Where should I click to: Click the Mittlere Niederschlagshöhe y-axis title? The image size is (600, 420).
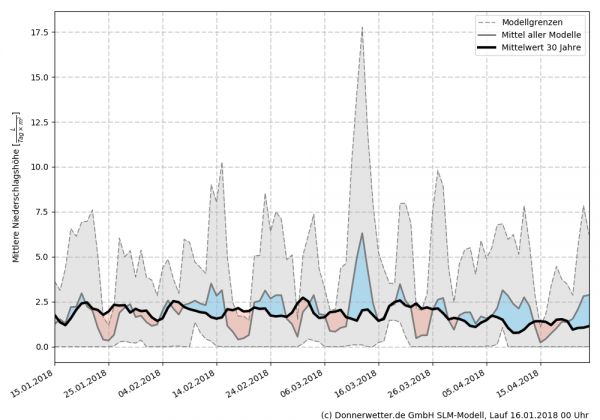[17, 189]
